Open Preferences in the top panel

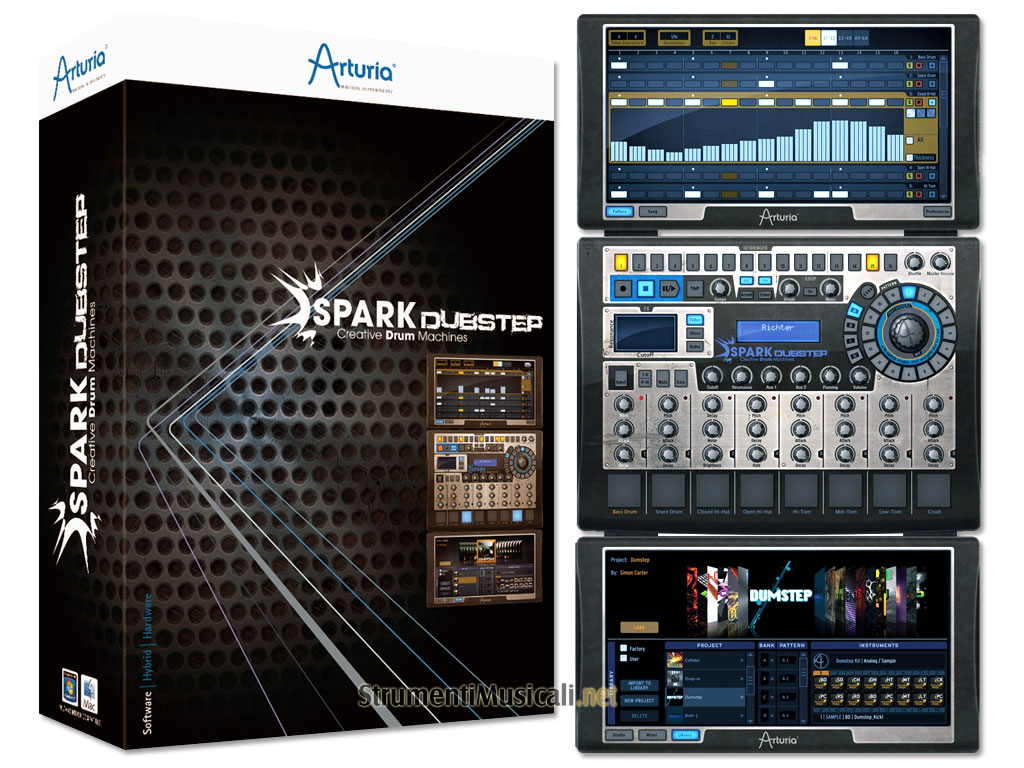[x=936, y=212]
